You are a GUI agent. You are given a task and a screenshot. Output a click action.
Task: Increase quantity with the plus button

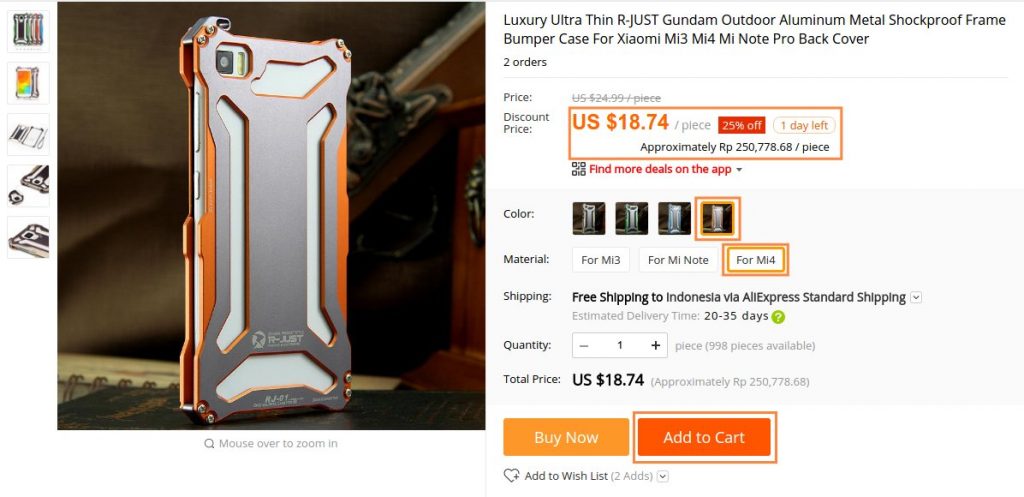[x=655, y=345]
